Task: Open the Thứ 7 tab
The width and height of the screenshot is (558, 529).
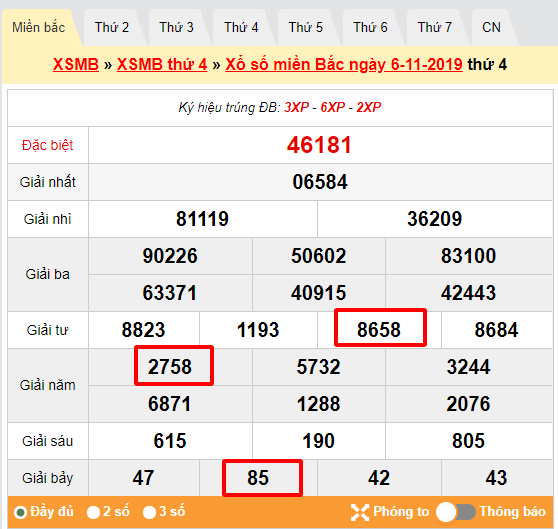Action: tap(435, 28)
